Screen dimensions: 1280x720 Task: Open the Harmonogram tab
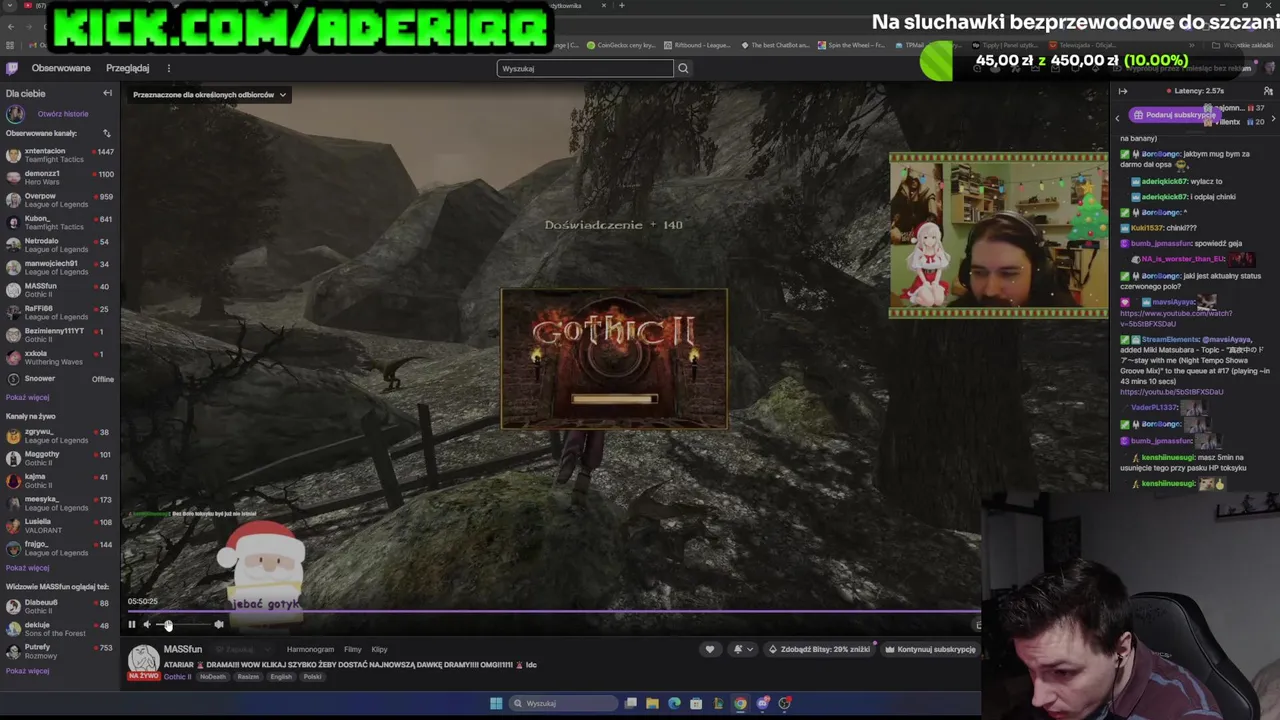coord(310,649)
